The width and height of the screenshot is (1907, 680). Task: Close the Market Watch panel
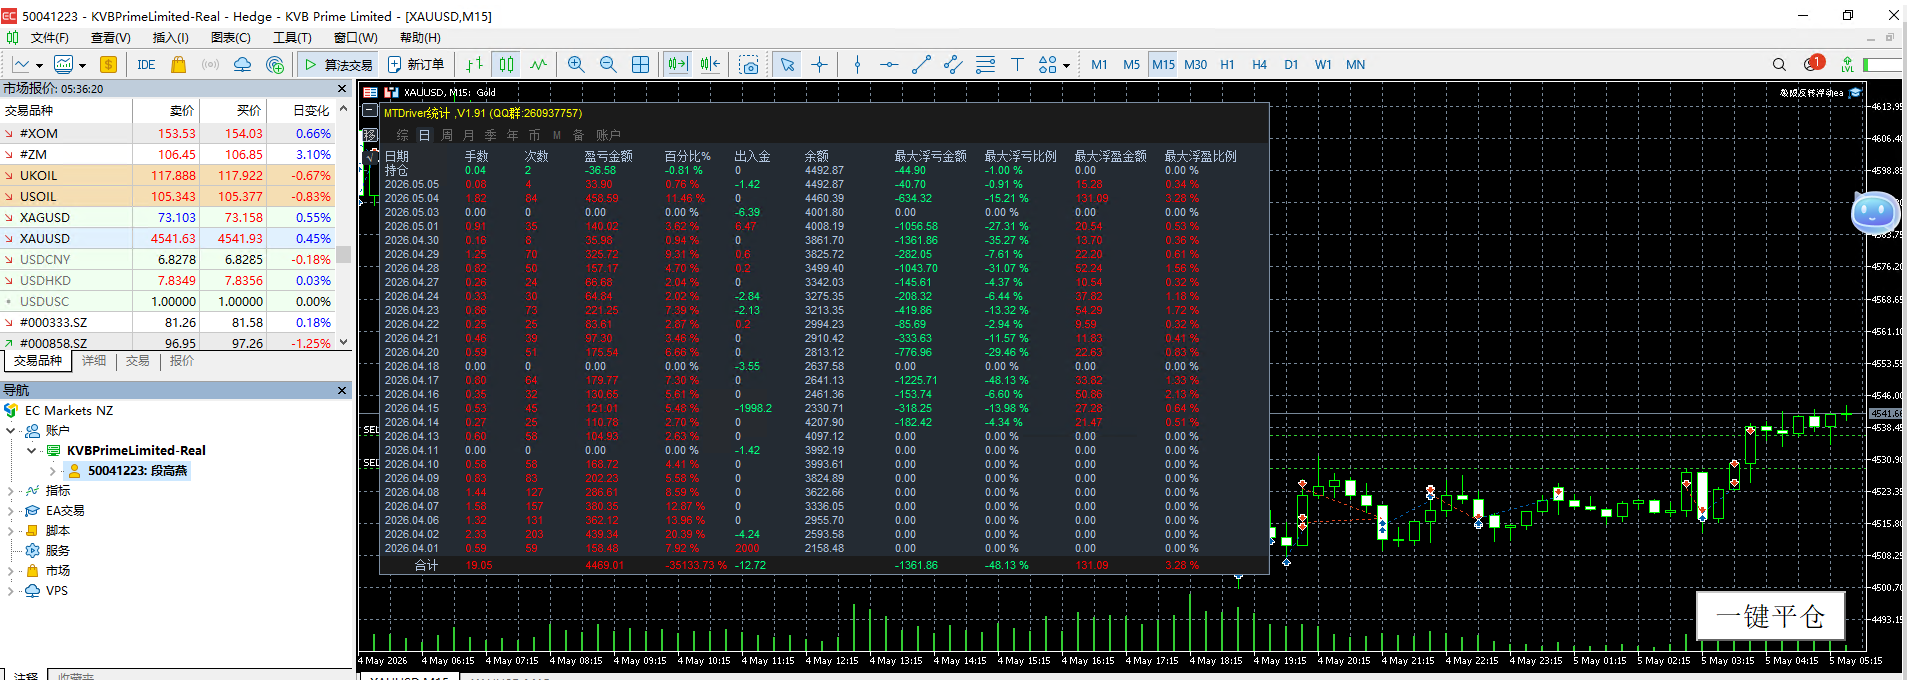point(342,89)
